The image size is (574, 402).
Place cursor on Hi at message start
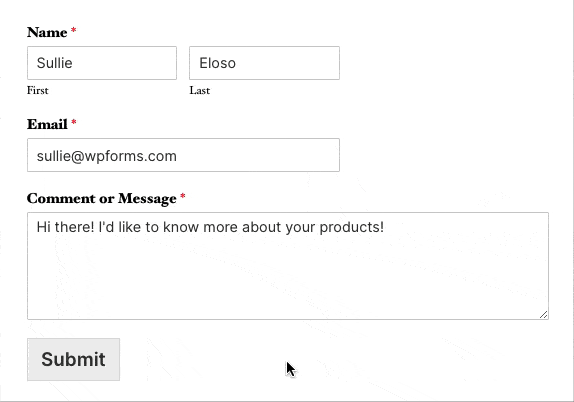pyautogui.click(x=42, y=227)
